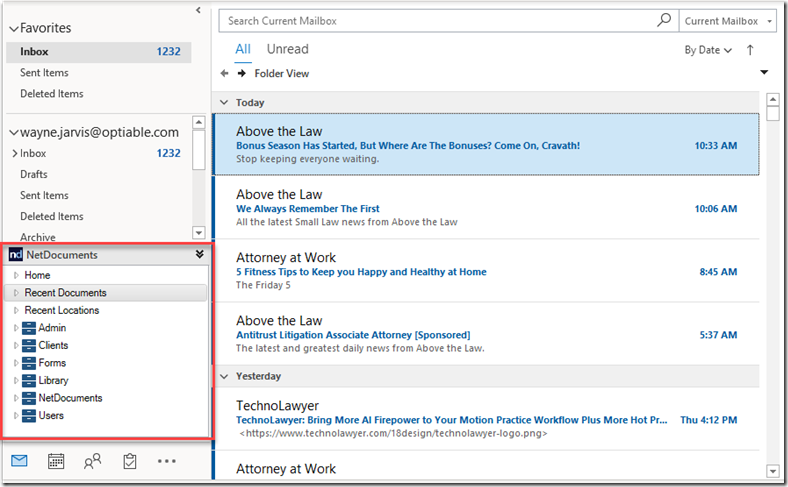Open the Drafts folder
This screenshot has width=788, height=487.
[x=34, y=174]
